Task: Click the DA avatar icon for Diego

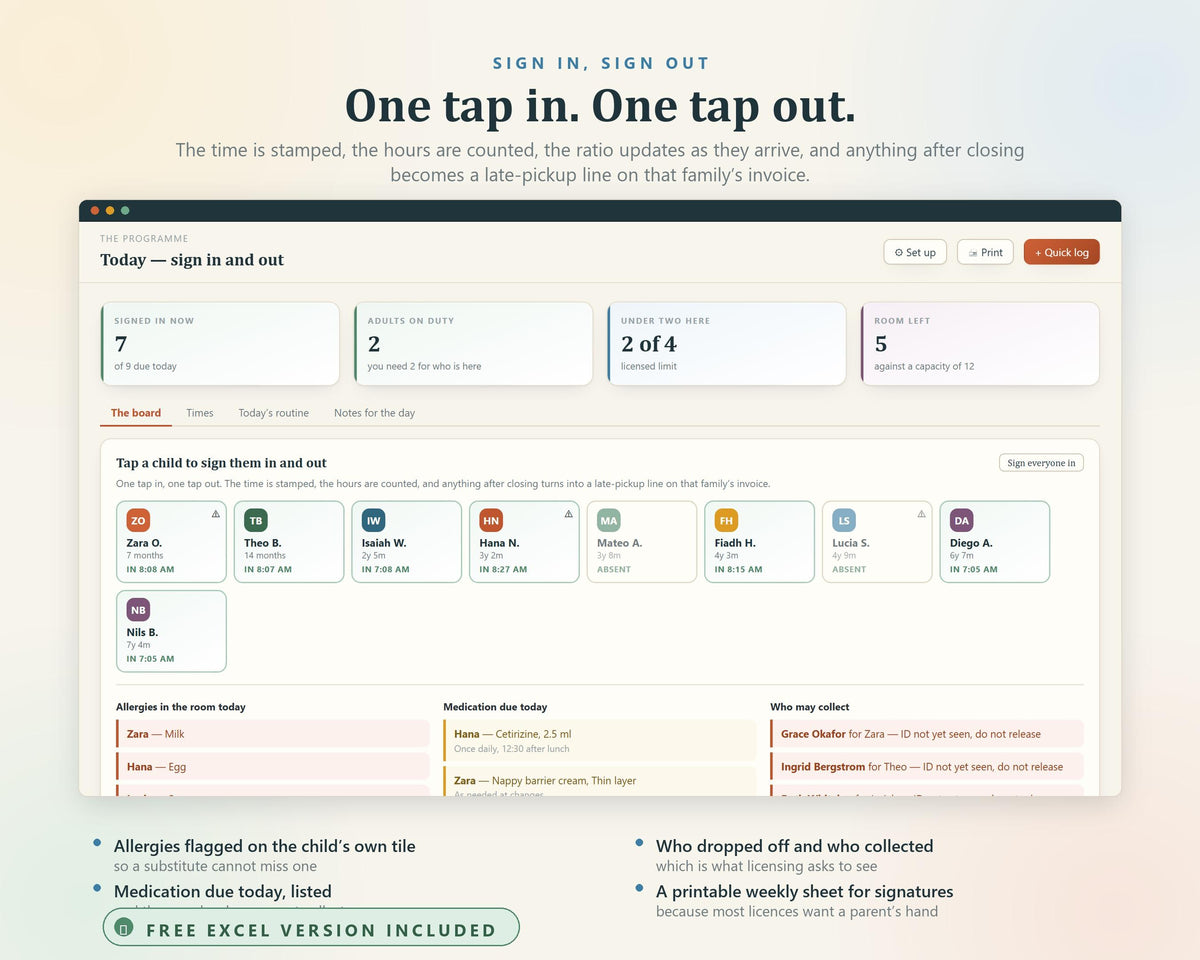Action: point(962,520)
